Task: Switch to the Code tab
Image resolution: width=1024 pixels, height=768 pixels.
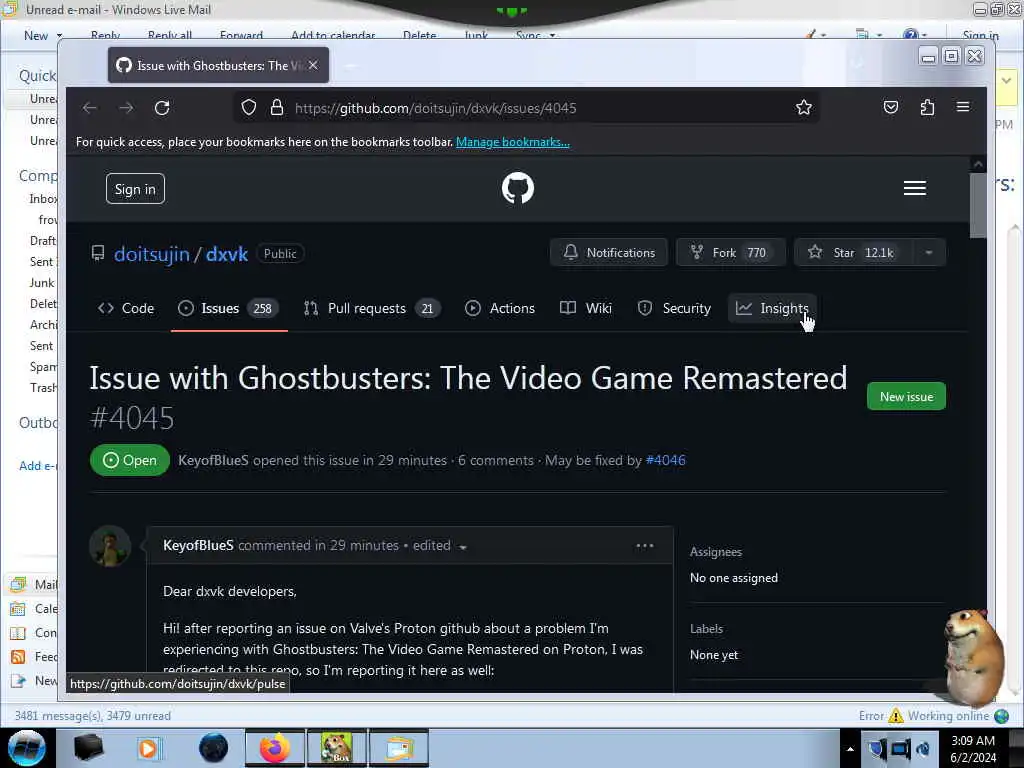Action: (x=126, y=308)
